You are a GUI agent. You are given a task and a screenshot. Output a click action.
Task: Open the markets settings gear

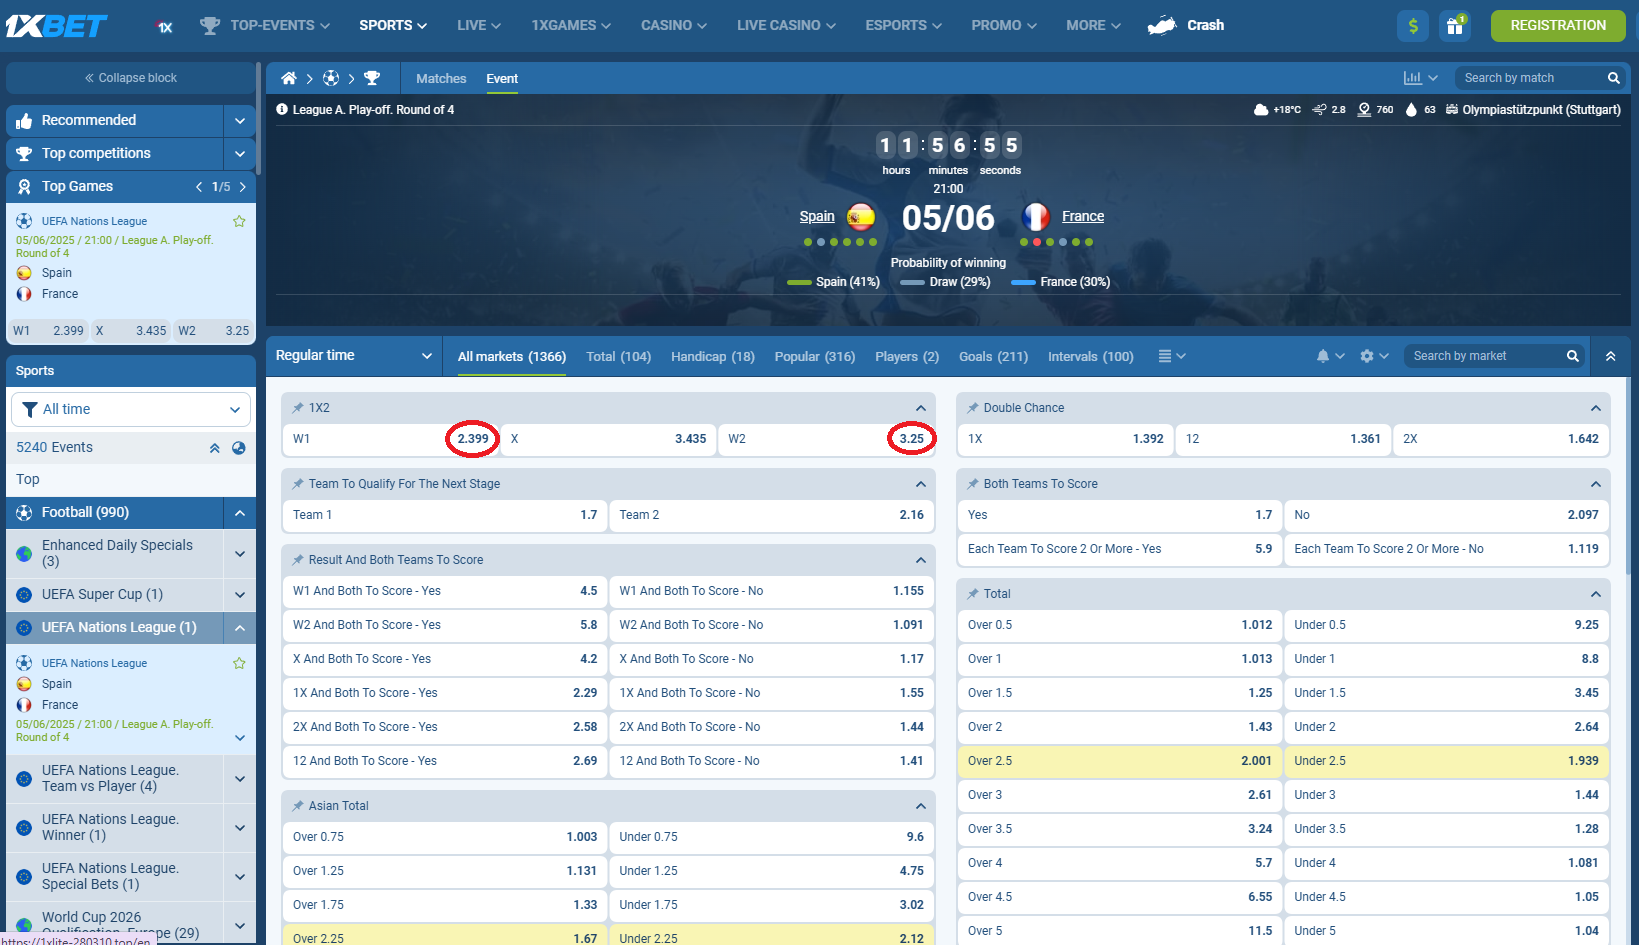(1367, 356)
